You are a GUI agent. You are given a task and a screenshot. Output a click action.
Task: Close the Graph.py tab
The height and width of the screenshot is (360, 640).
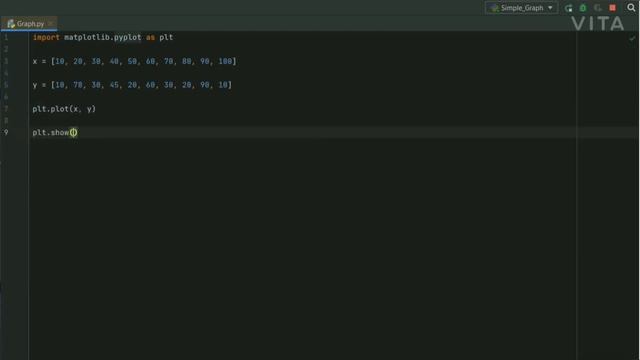click(51, 24)
